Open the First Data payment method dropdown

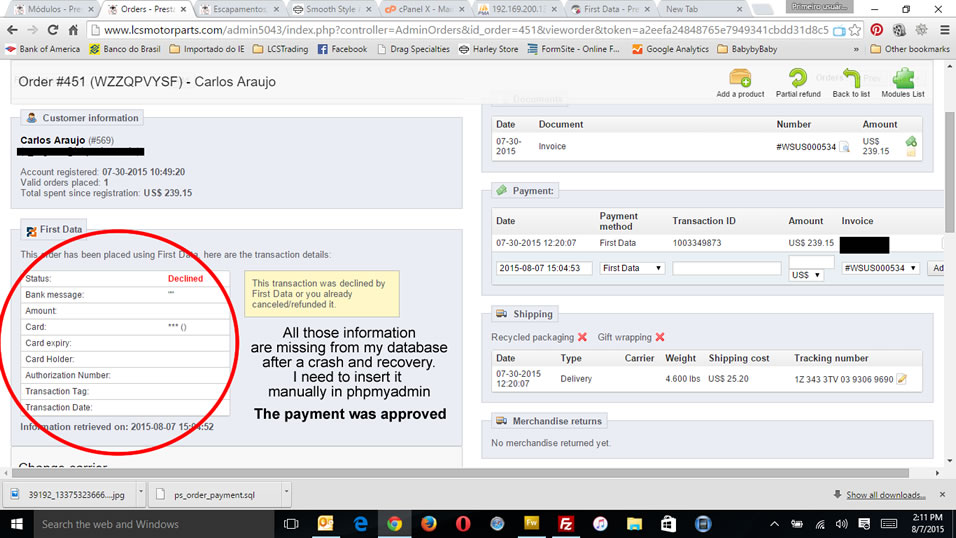[x=631, y=268]
